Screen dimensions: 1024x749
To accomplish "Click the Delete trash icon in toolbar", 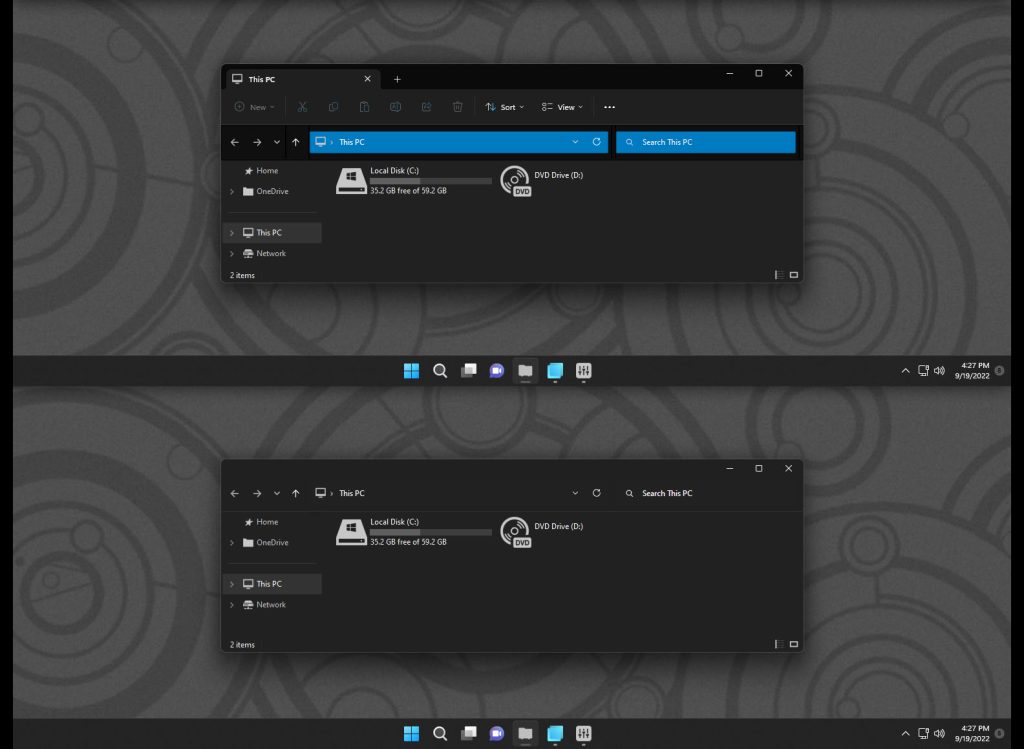I will 458,107.
